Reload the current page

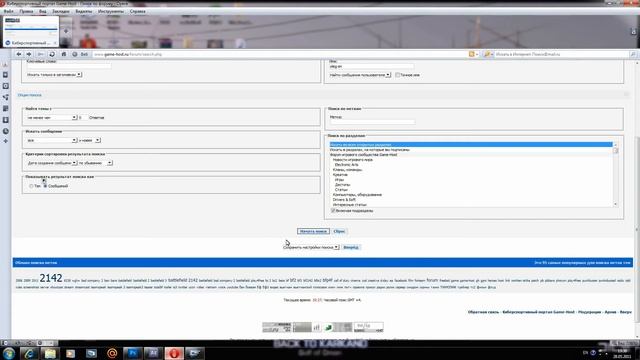(x=52, y=54)
